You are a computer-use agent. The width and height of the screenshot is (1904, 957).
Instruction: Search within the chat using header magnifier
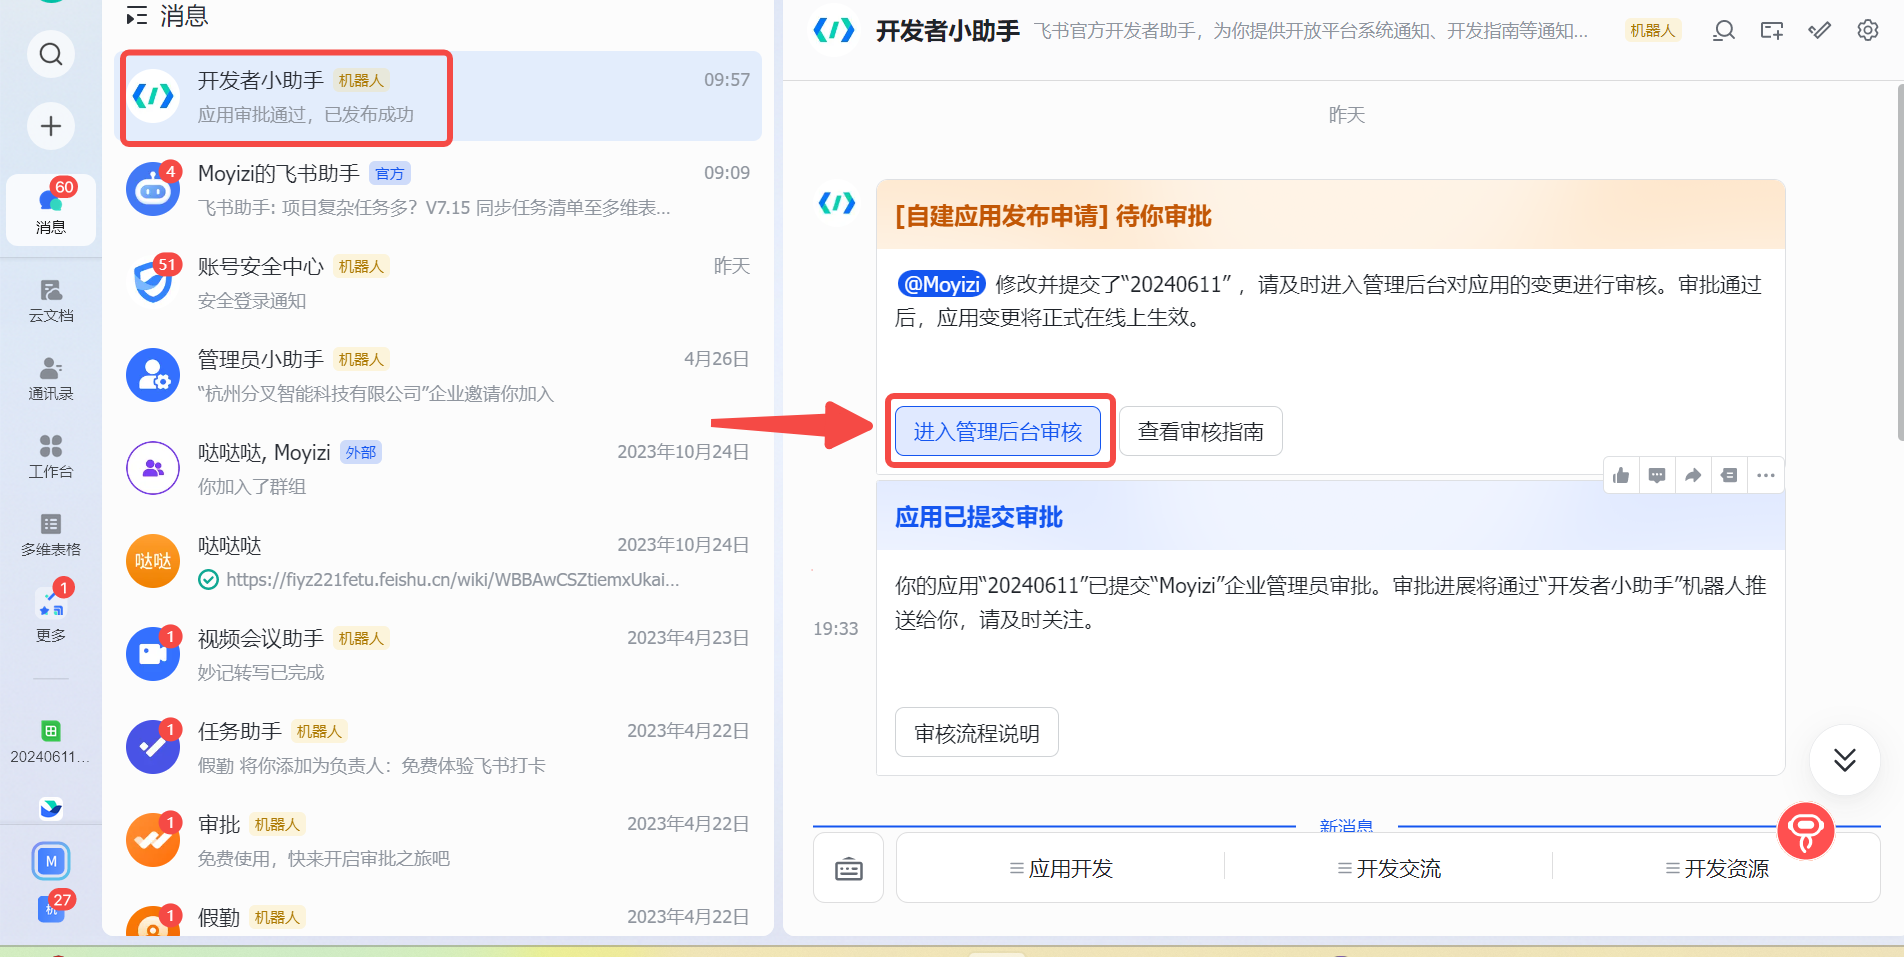pyautogui.click(x=1723, y=31)
